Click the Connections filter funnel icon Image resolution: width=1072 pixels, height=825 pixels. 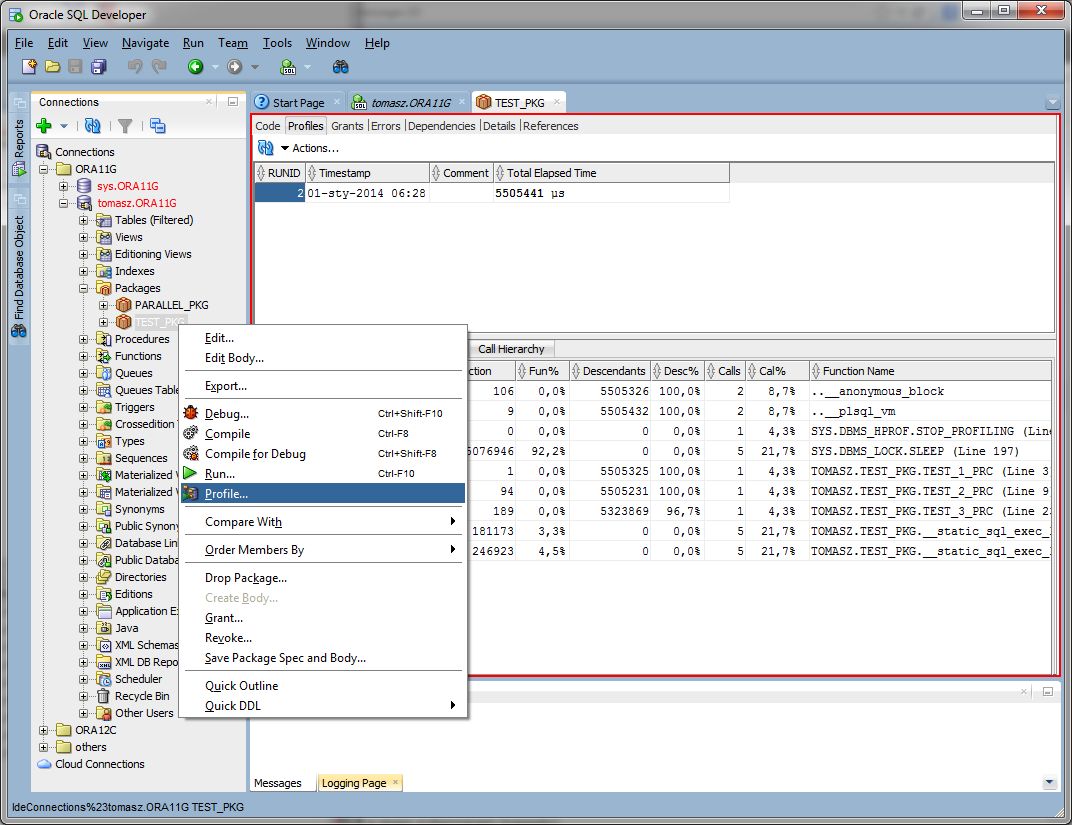[x=125, y=126]
